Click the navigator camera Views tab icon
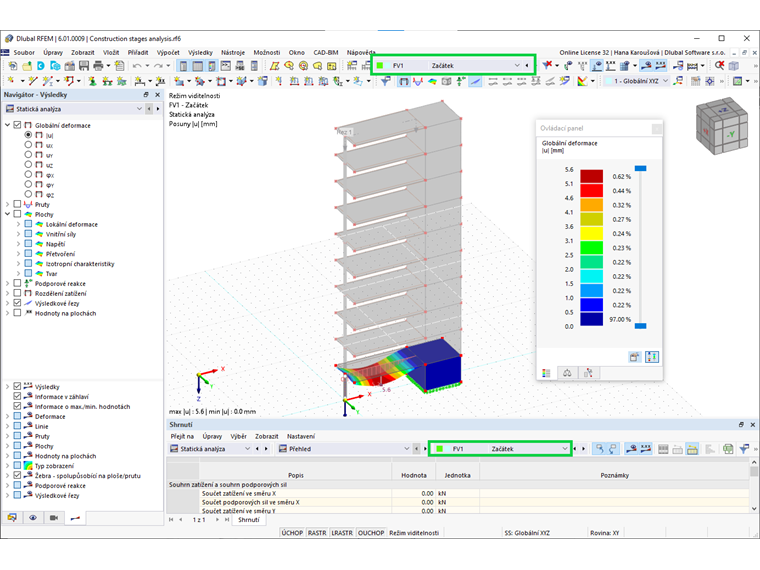The image size is (760, 570). pyautogui.click(x=54, y=518)
